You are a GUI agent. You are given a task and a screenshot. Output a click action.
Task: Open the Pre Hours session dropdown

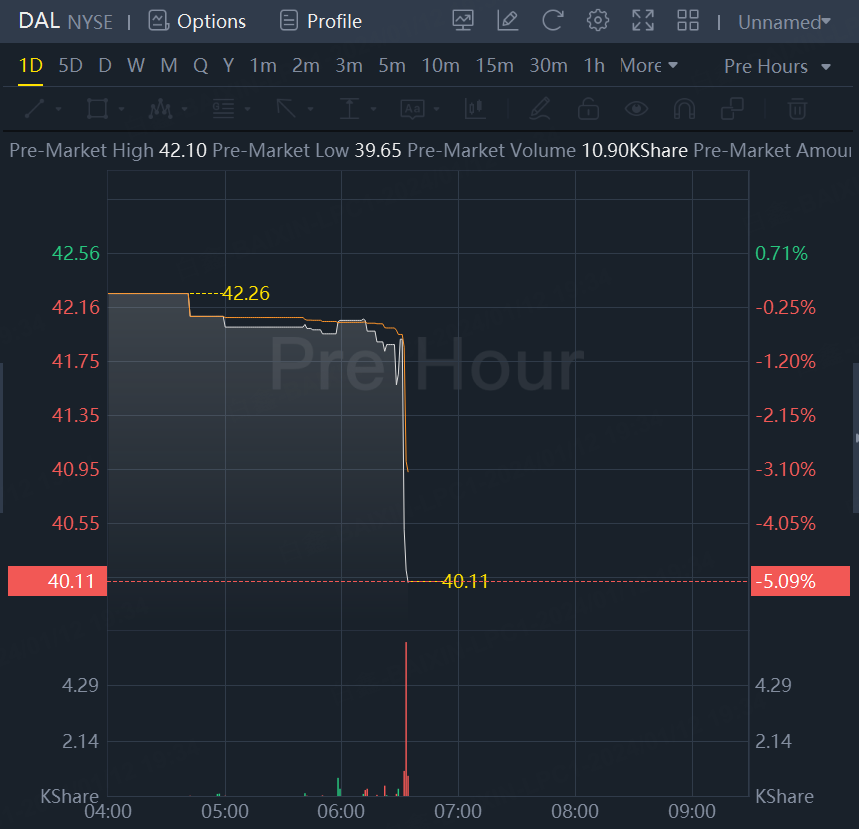(x=777, y=67)
